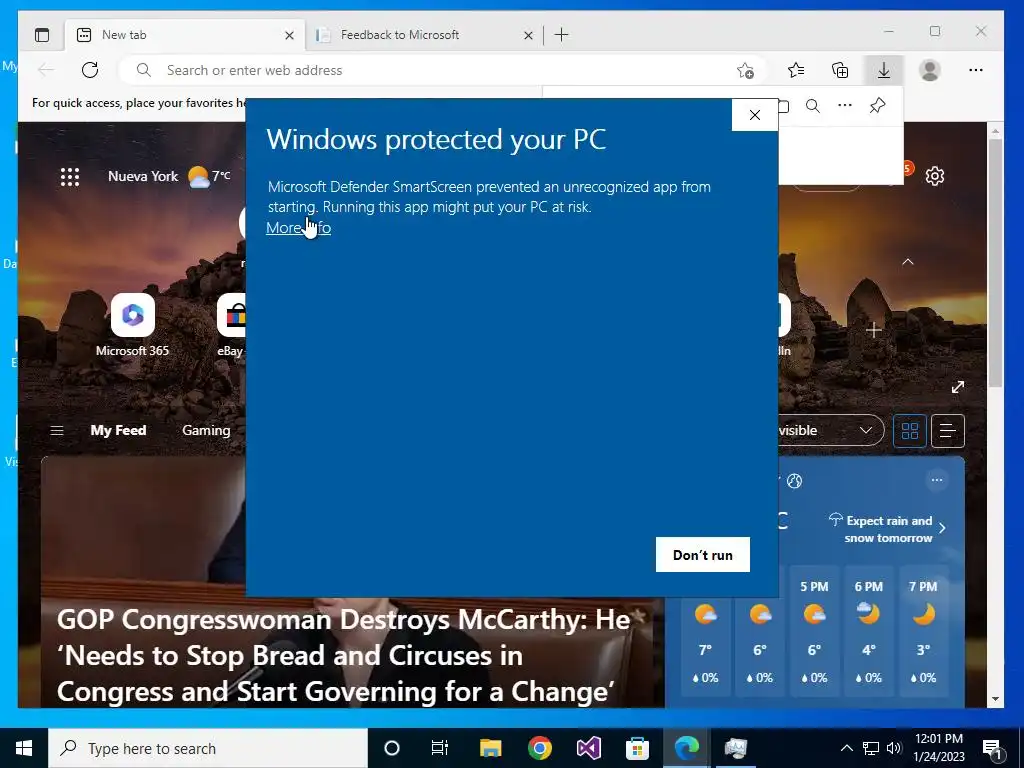
Task: Open the Collections icon
Action: point(840,70)
